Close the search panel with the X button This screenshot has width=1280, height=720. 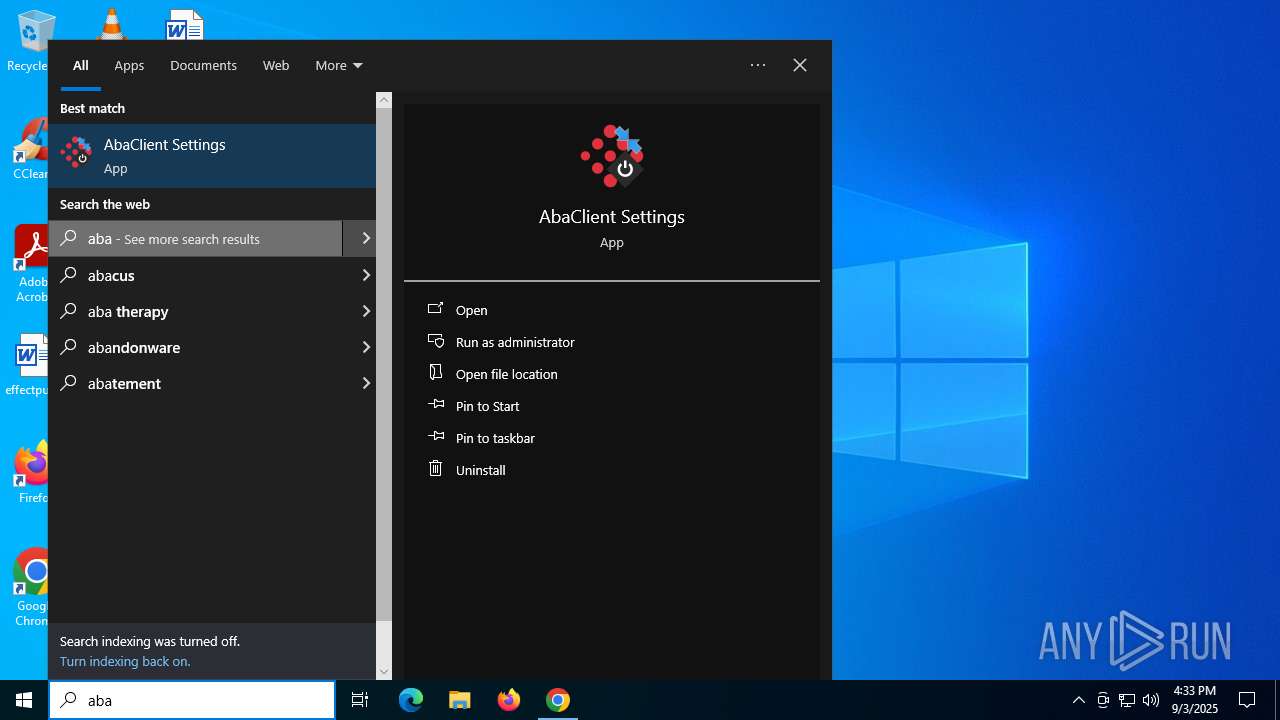pos(800,65)
